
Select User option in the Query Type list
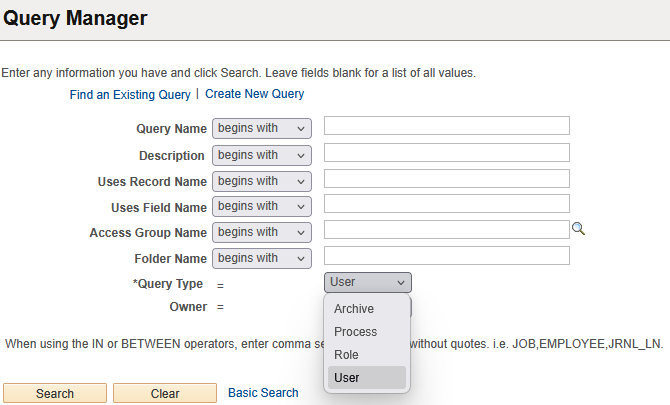[347, 378]
